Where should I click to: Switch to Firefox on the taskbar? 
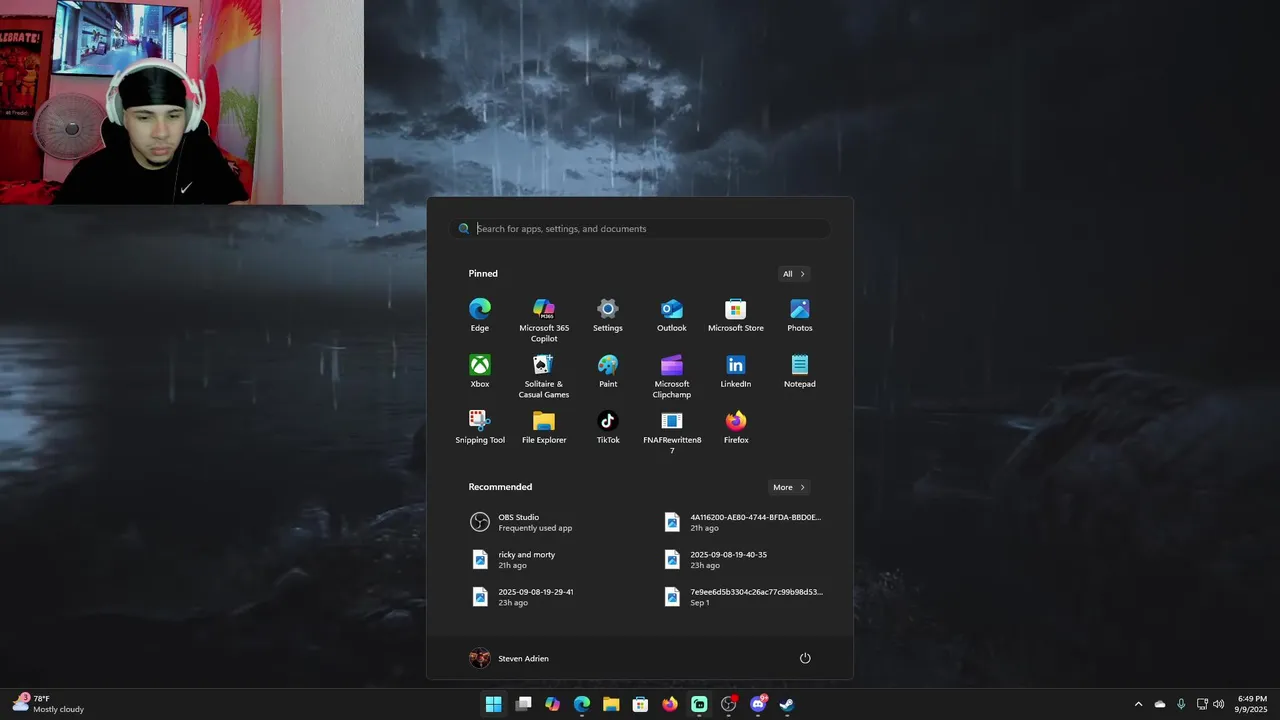coord(670,704)
